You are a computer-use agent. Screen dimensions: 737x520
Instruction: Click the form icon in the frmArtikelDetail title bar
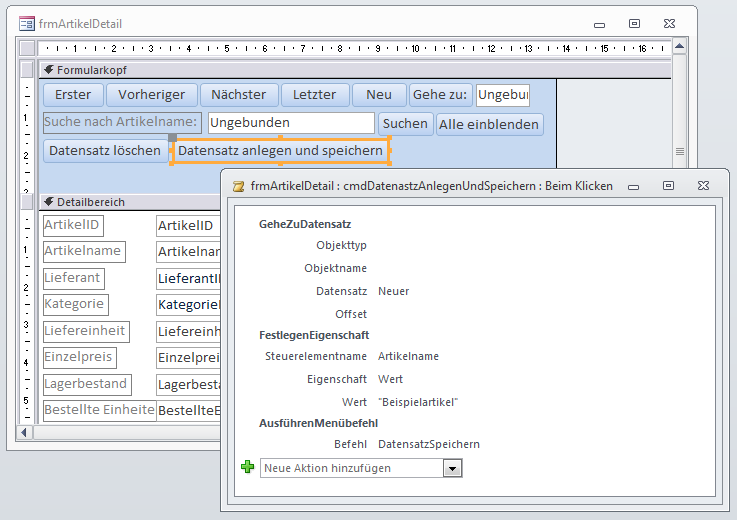pyautogui.click(x=27, y=24)
